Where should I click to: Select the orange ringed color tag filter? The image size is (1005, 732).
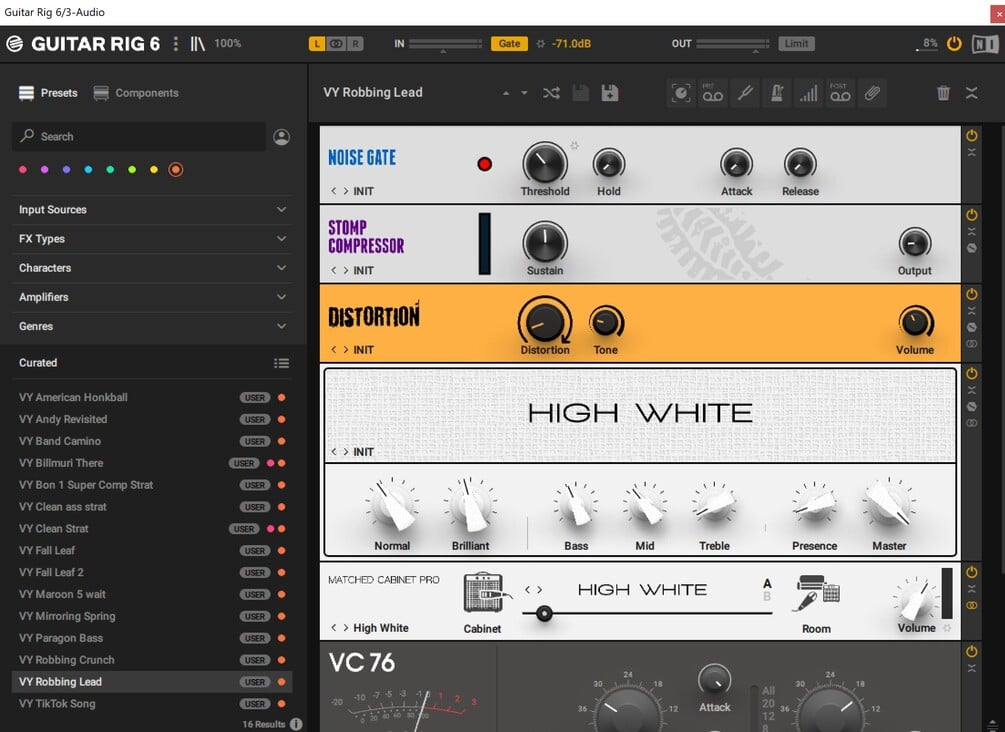click(176, 170)
